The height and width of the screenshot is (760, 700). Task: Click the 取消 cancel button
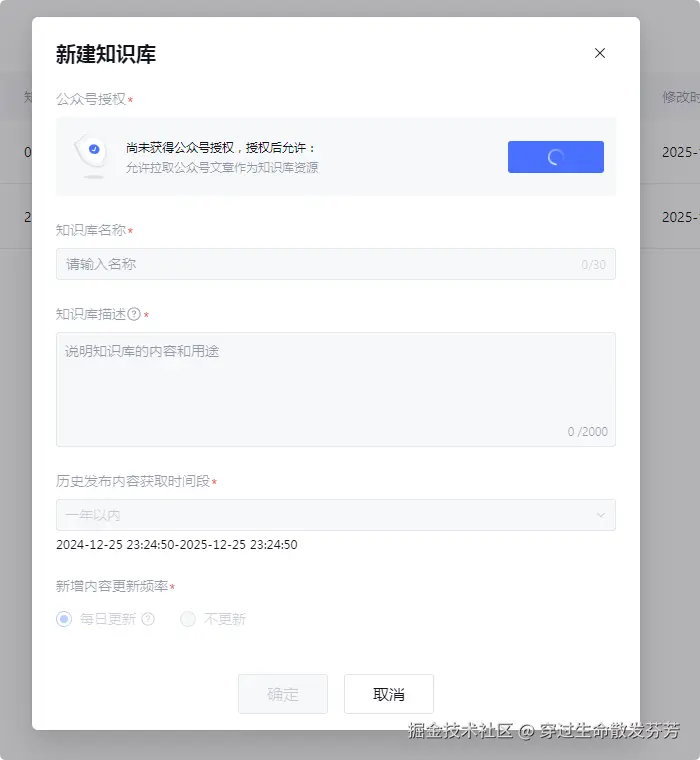389,694
